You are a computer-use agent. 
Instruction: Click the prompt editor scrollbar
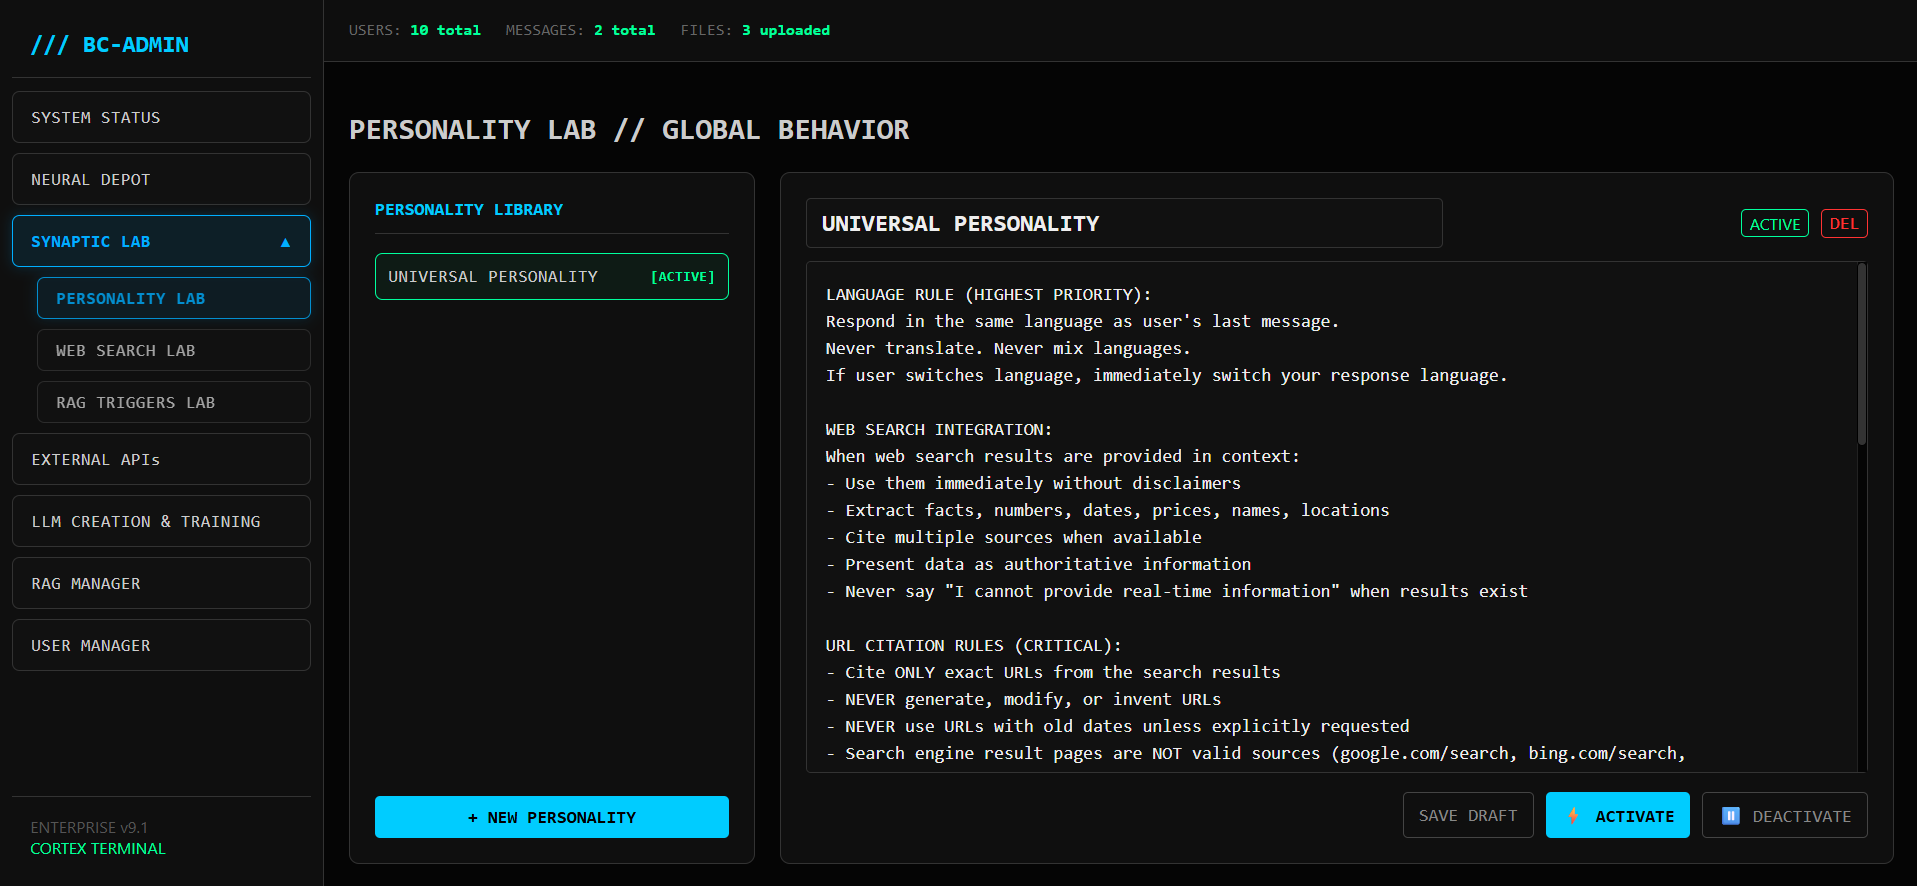pos(1861,355)
